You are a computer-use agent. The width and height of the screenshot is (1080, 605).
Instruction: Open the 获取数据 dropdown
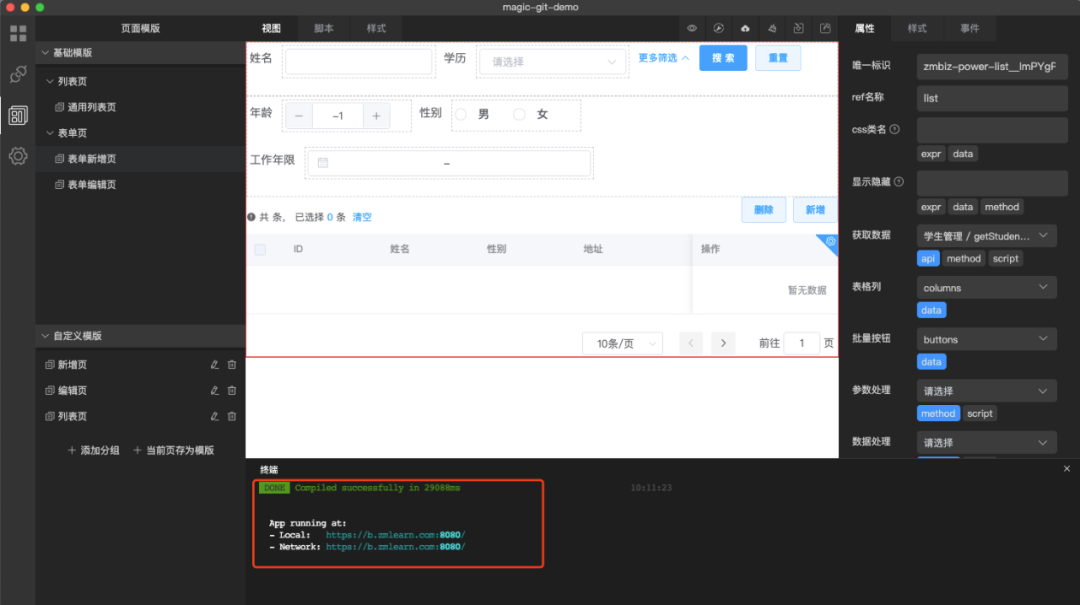(986, 236)
